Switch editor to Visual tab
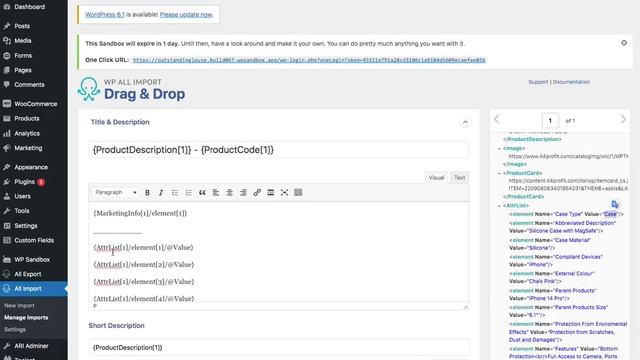 tap(436, 178)
